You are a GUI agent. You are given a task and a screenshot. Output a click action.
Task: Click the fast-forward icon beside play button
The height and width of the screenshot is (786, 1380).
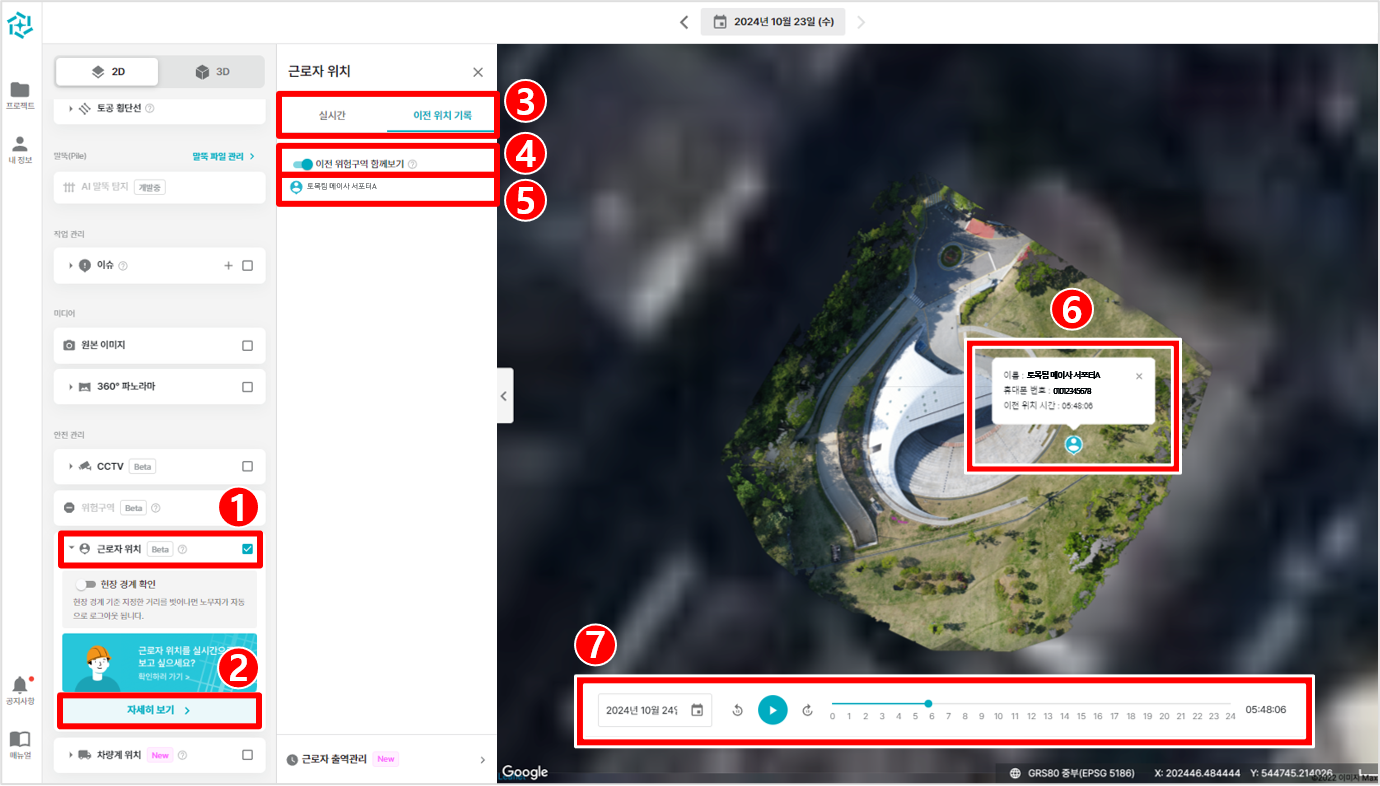point(808,710)
